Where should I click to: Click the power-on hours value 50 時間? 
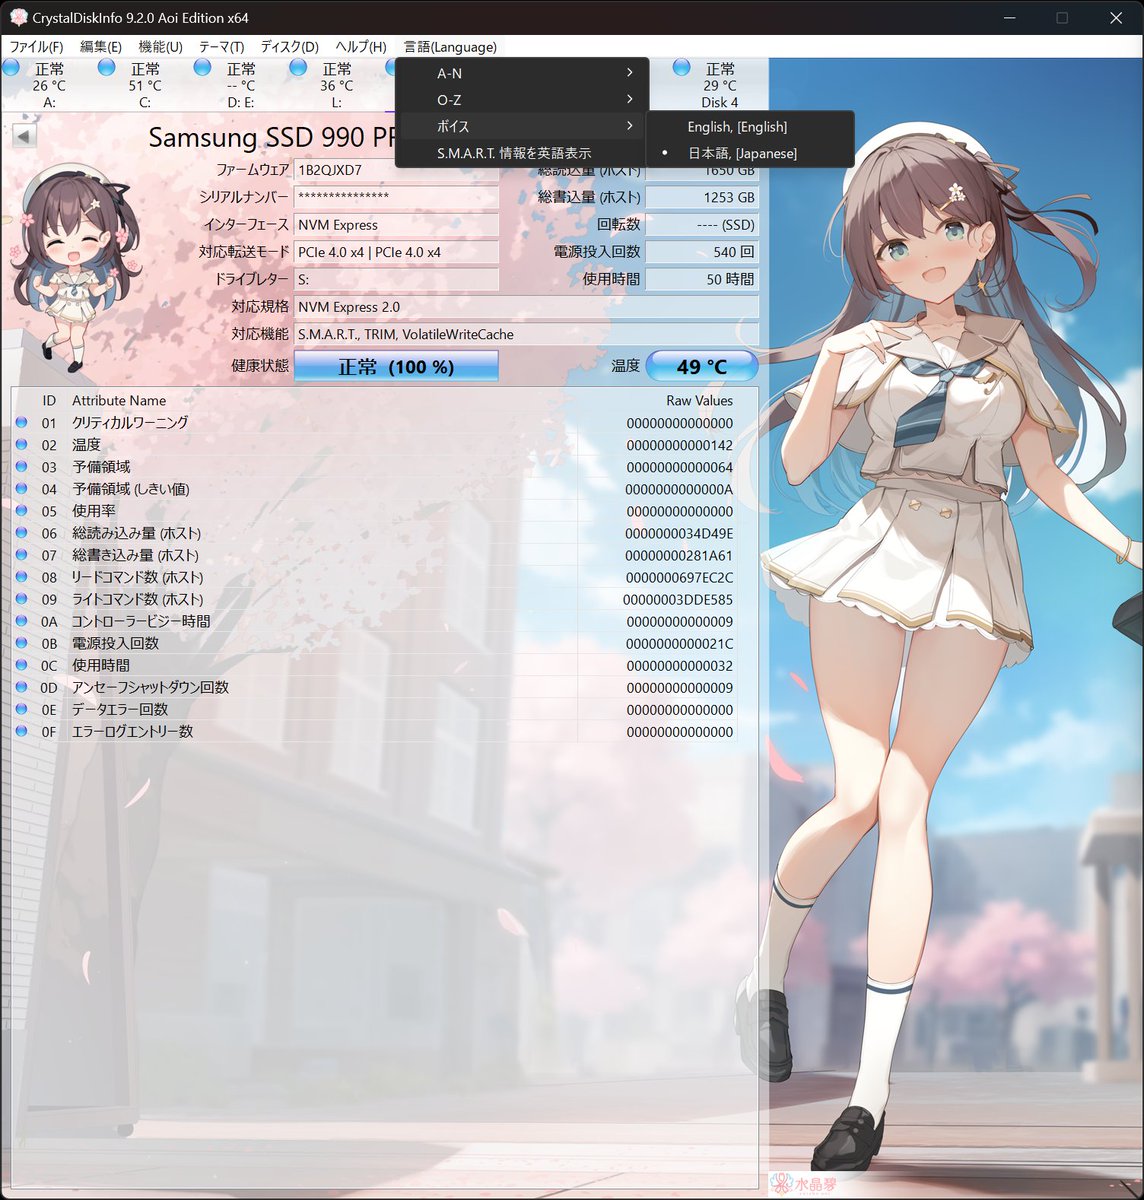tap(701, 280)
